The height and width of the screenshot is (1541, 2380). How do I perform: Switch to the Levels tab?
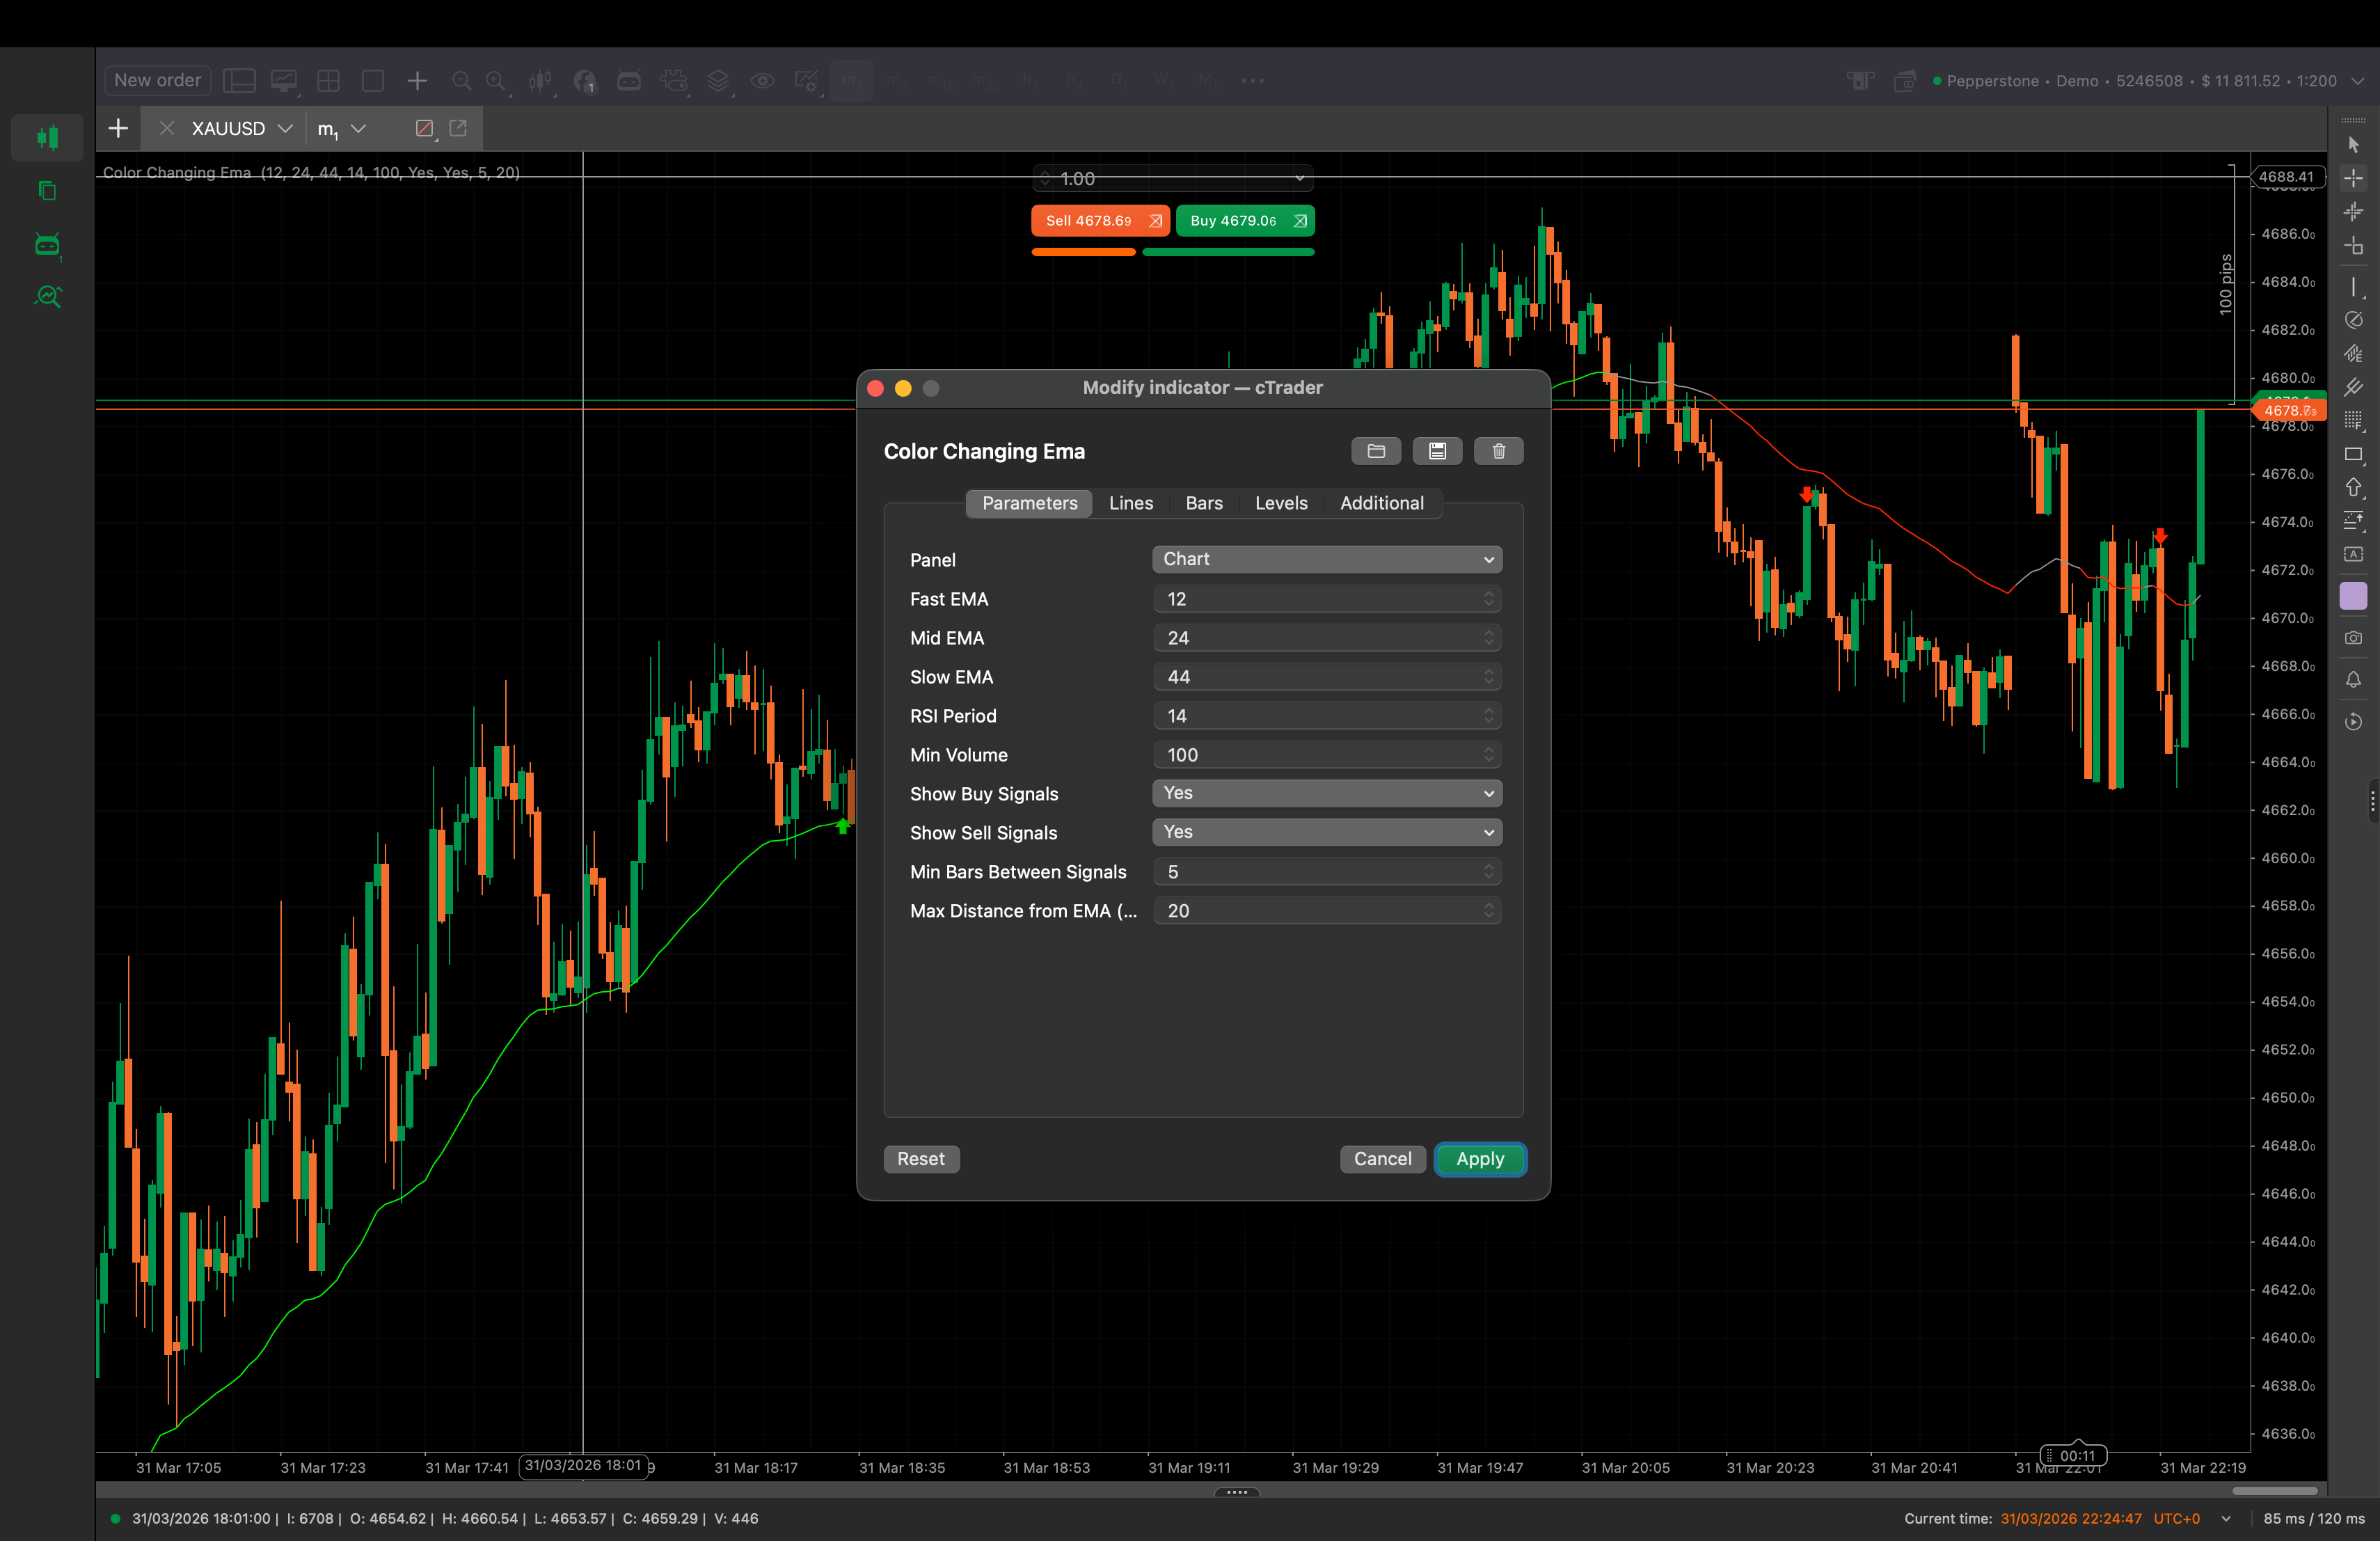click(1280, 503)
